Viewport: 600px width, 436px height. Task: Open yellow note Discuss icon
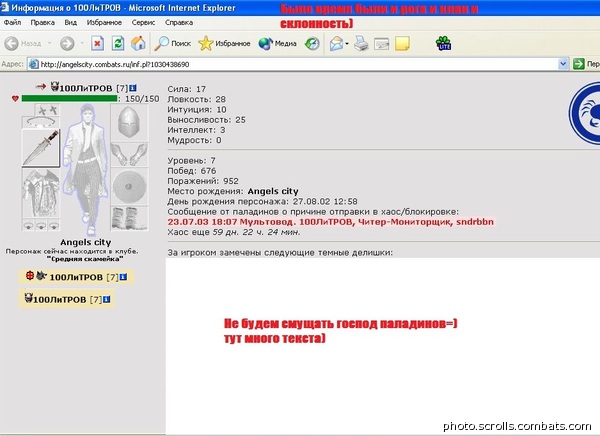pos(402,43)
